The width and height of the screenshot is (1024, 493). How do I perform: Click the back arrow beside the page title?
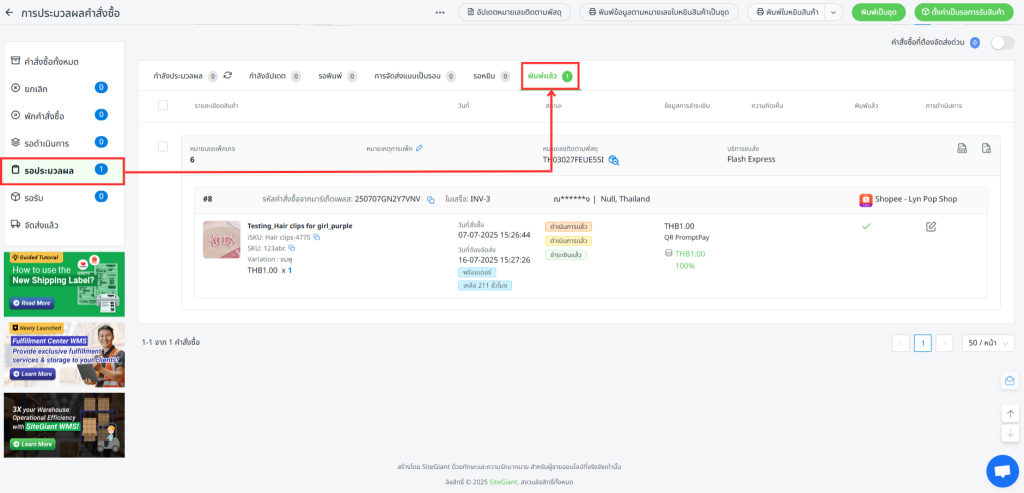click(x=10, y=12)
